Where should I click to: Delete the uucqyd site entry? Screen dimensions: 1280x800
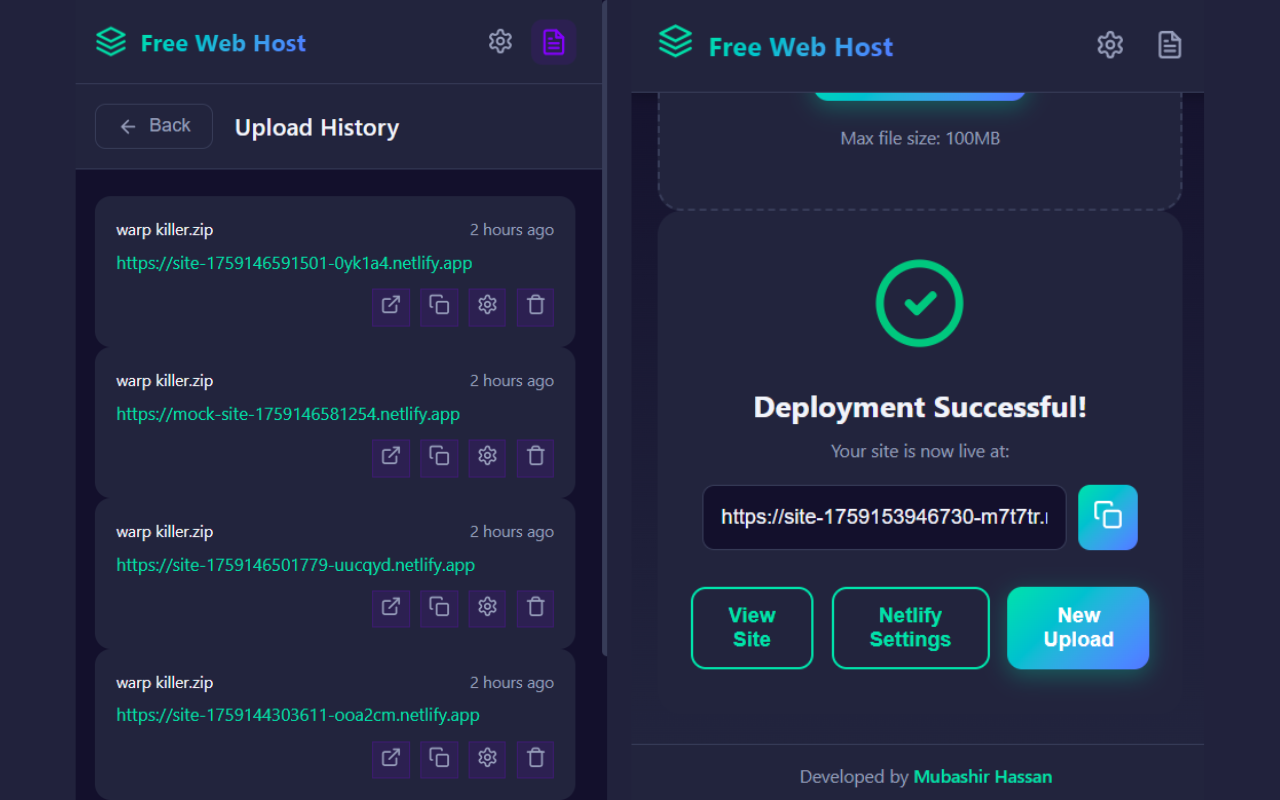[535, 607]
